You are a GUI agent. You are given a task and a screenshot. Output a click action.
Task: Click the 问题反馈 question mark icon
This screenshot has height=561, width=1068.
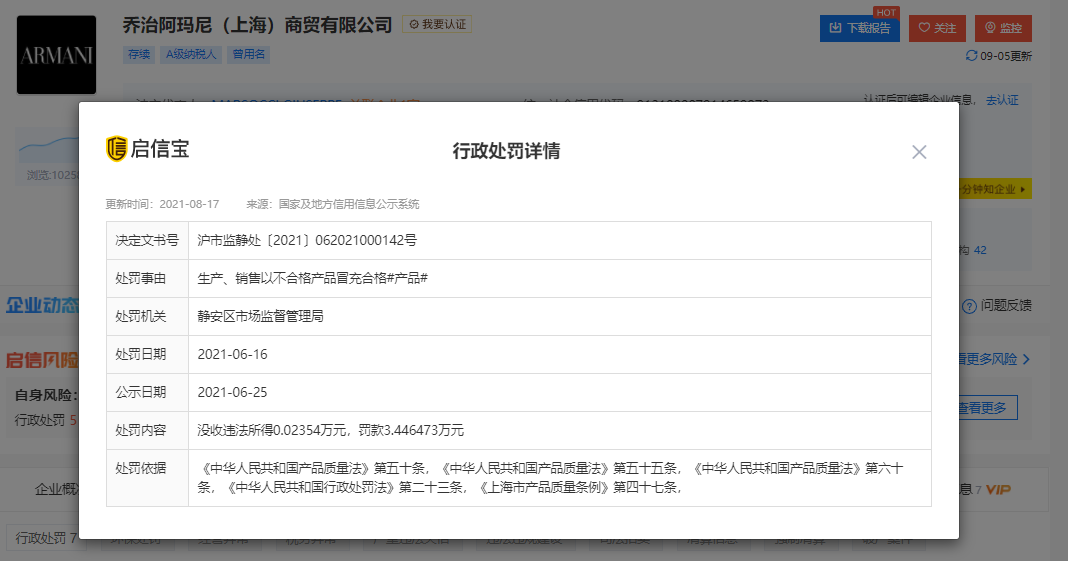pyautogui.click(x=968, y=306)
